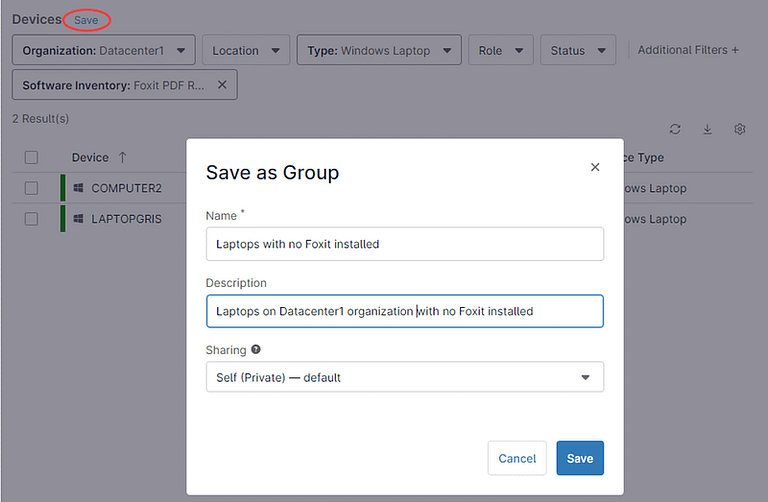Open the Type: Windows Laptop dropdown

(379, 50)
